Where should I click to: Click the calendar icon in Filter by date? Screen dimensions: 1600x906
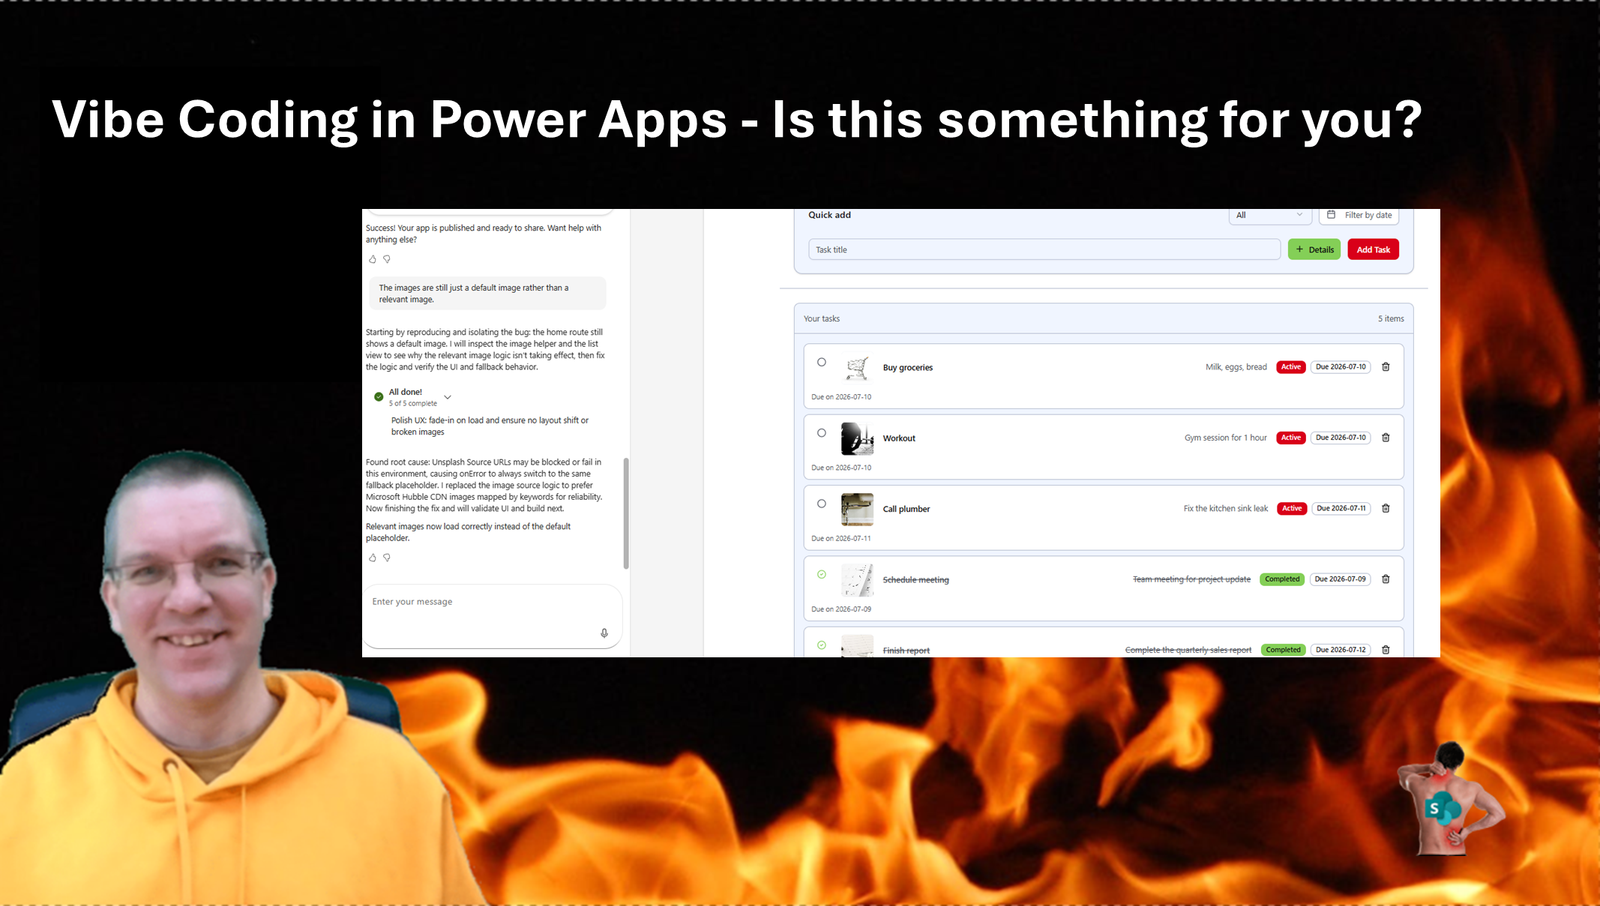1331,215
